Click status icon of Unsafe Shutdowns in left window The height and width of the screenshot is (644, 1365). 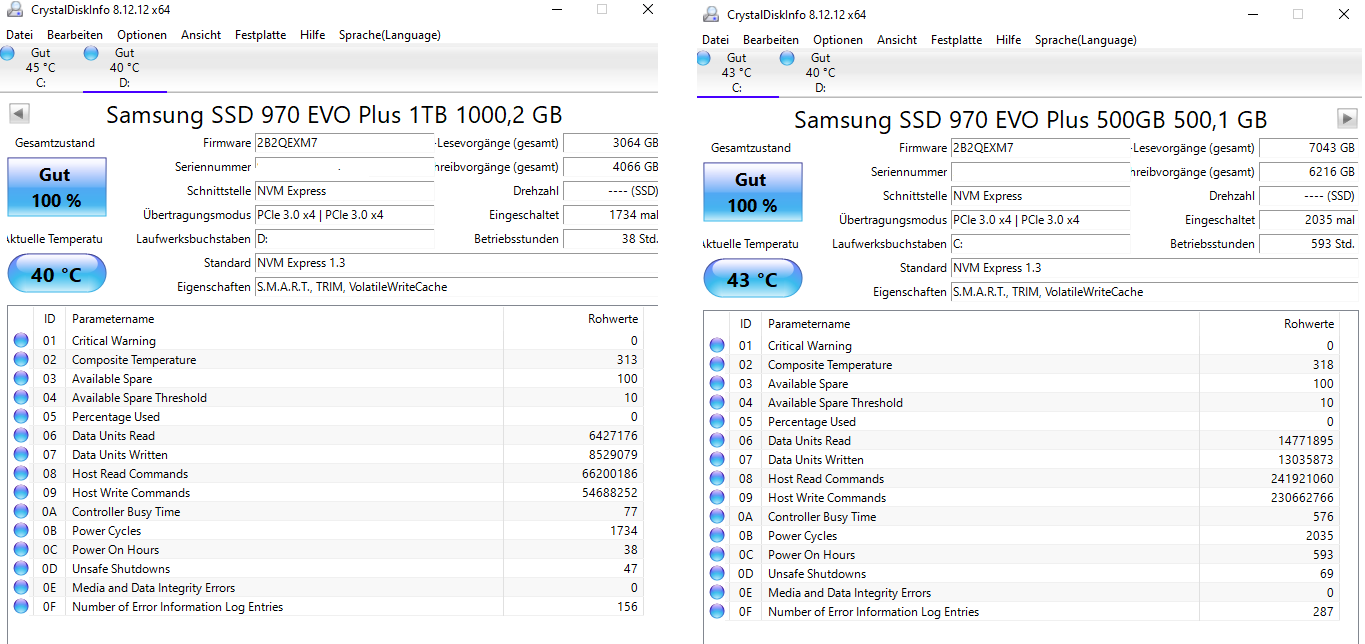coord(21,569)
